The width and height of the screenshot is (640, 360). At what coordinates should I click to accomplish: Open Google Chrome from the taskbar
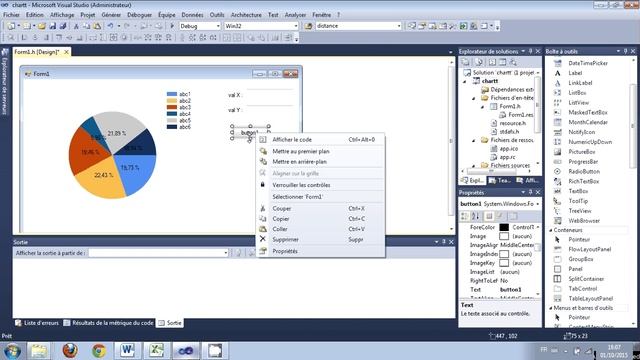click(x=99, y=350)
